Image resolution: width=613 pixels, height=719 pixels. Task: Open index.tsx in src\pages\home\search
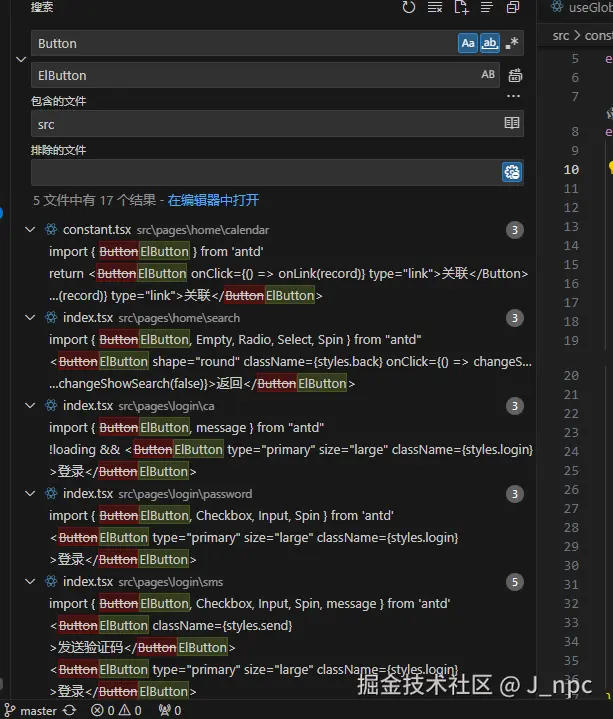click(x=88, y=318)
